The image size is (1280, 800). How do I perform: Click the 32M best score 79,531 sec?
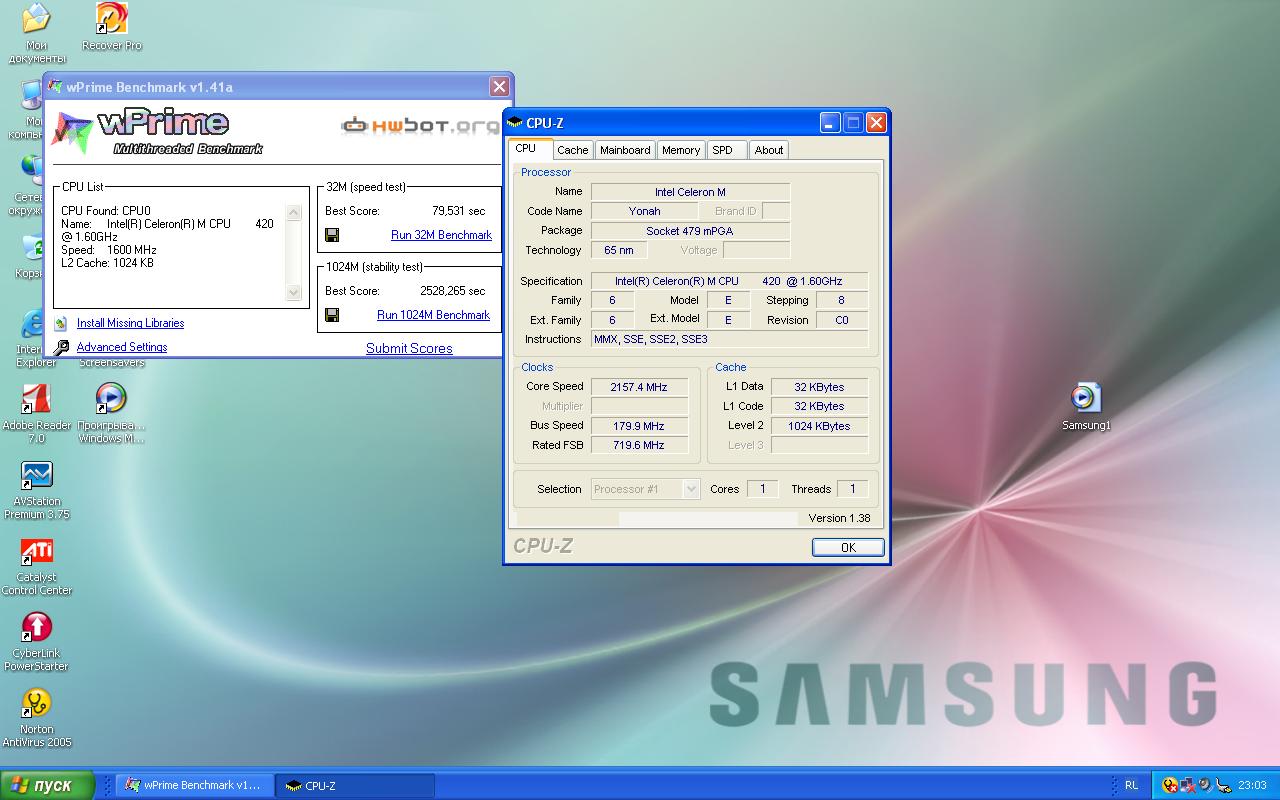click(459, 211)
